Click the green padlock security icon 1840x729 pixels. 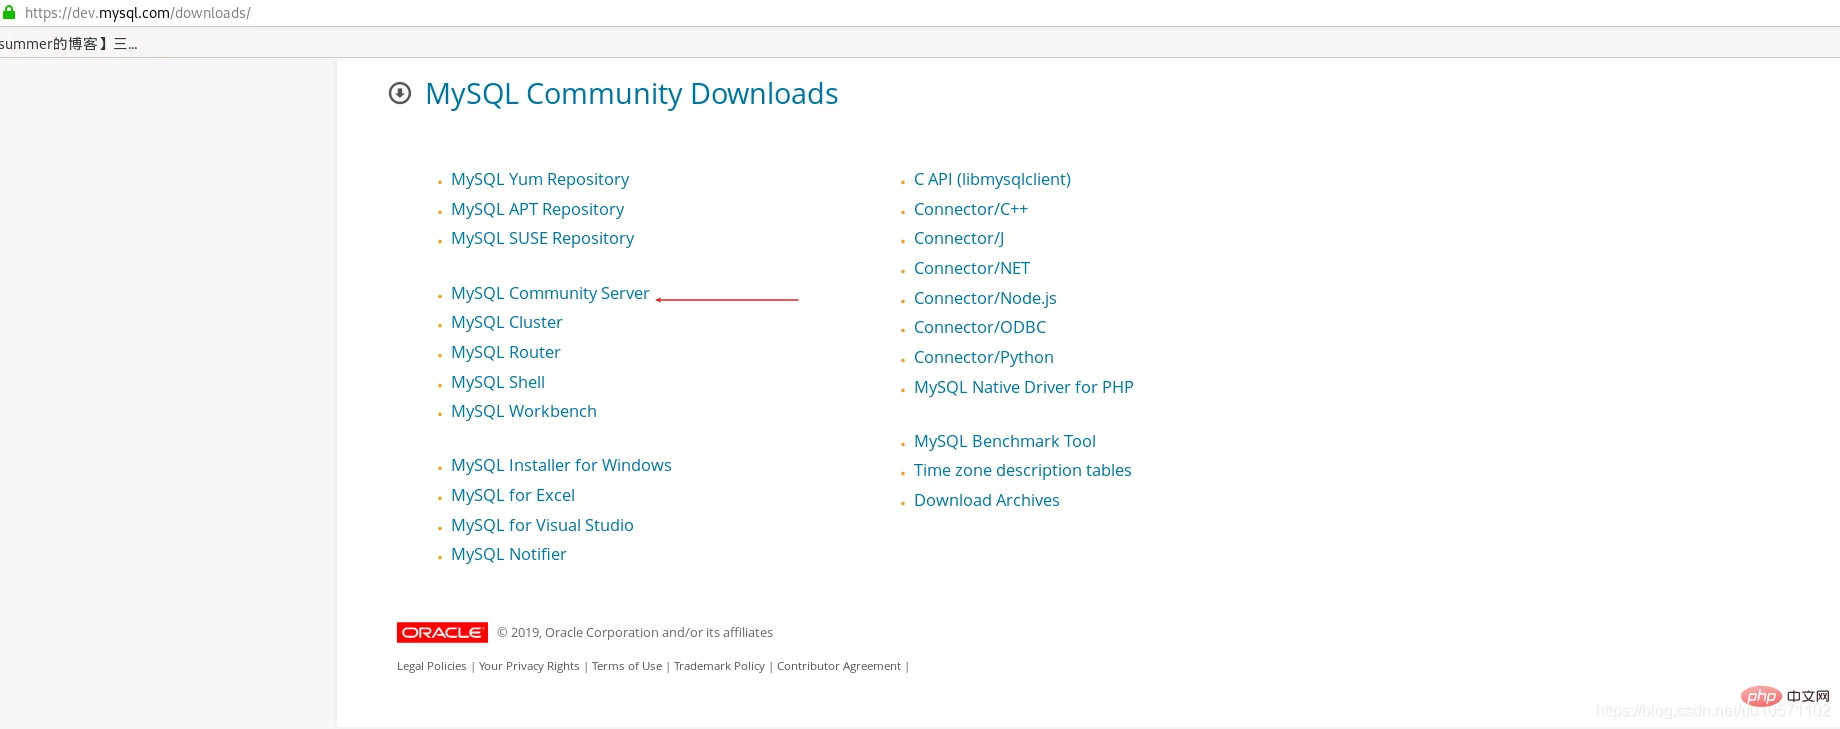pyautogui.click(x=9, y=13)
